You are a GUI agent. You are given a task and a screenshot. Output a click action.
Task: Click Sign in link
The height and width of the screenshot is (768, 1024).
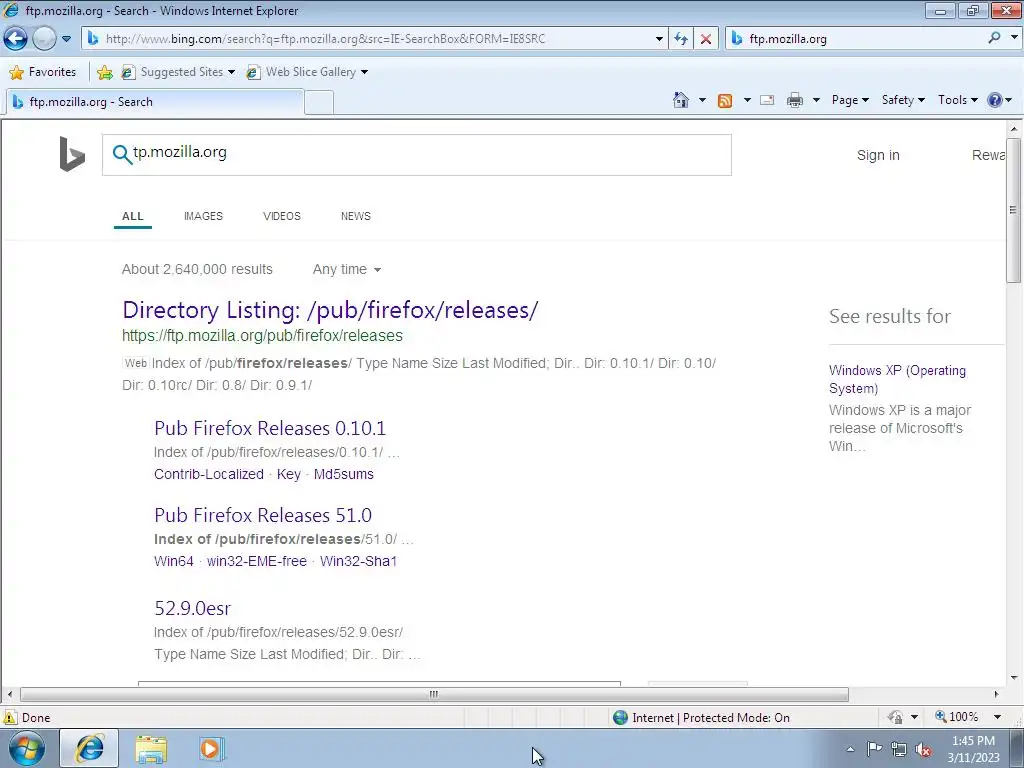(x=878, y=155)
